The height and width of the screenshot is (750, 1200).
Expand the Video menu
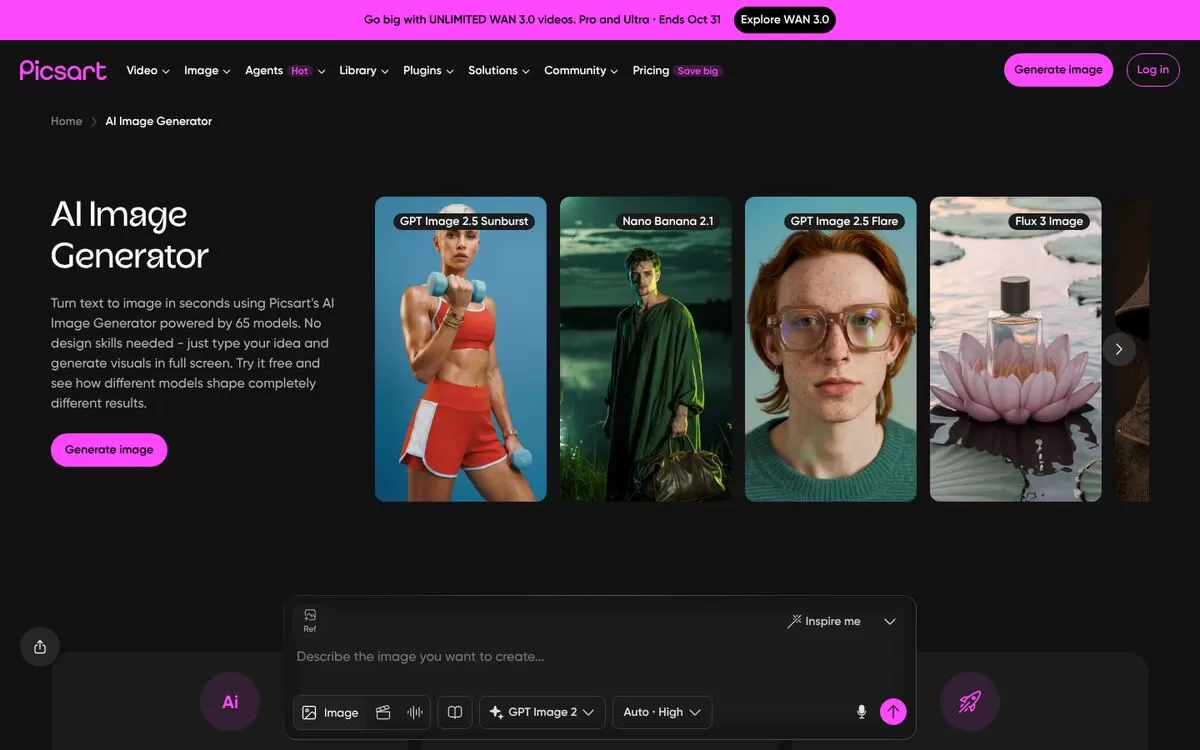[148, 71]
